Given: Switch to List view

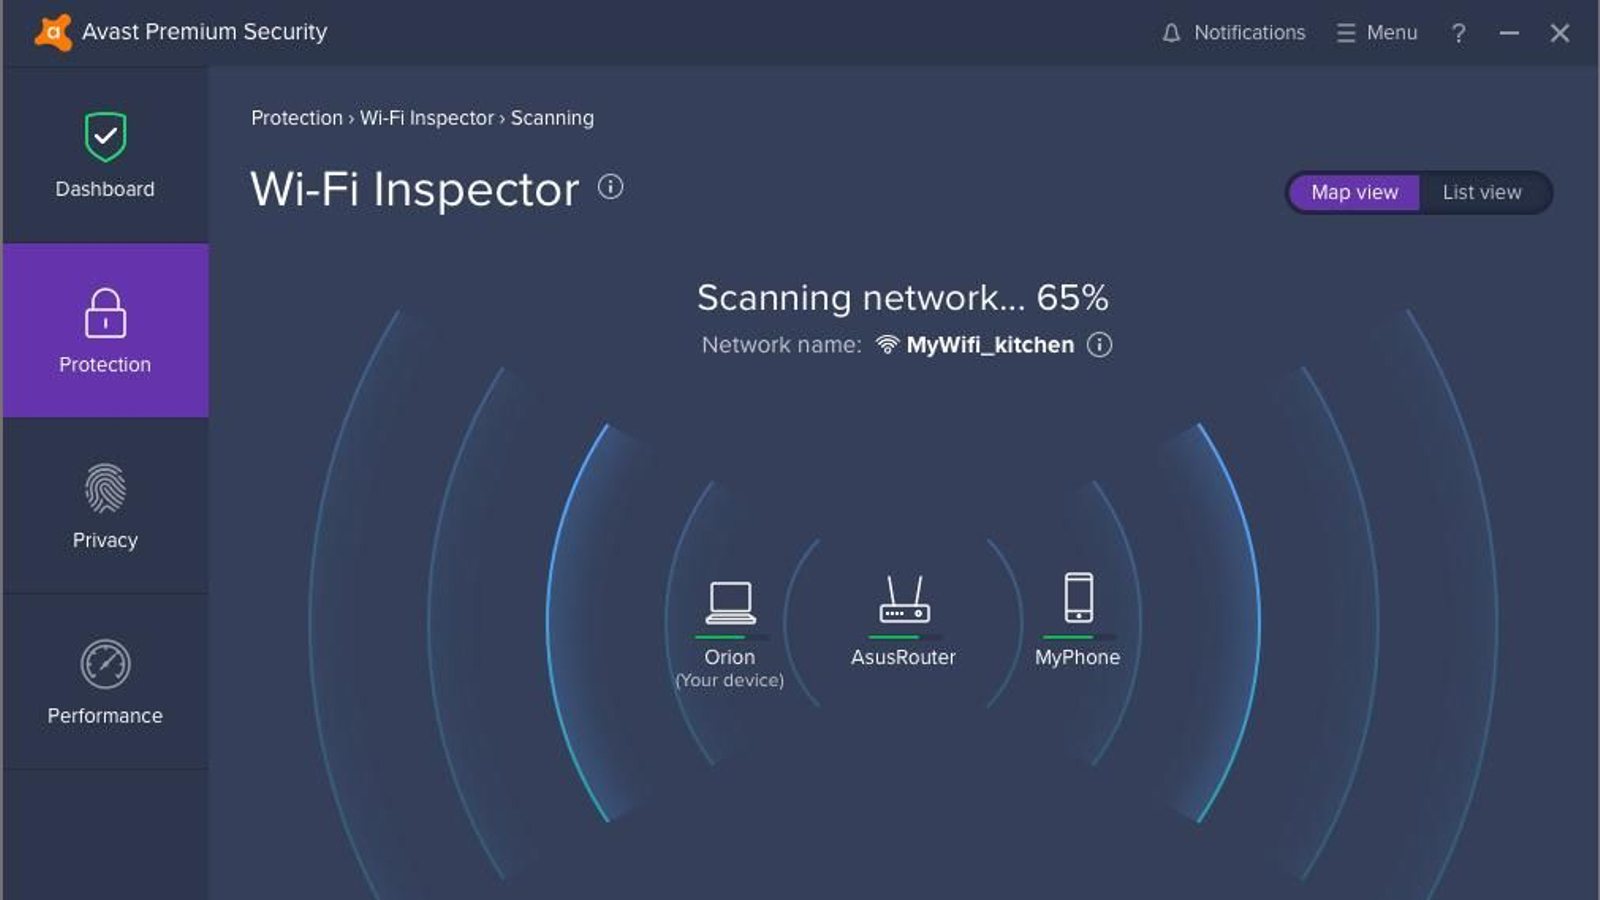Looking at the screenshot, I should tap(1481, 192).
